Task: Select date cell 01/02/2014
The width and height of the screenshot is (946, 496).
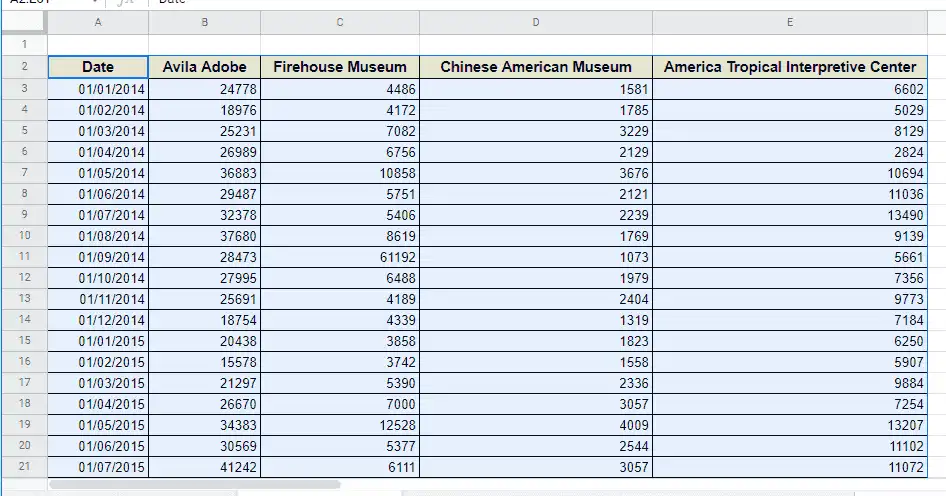Action: click(x=98, y=110)
